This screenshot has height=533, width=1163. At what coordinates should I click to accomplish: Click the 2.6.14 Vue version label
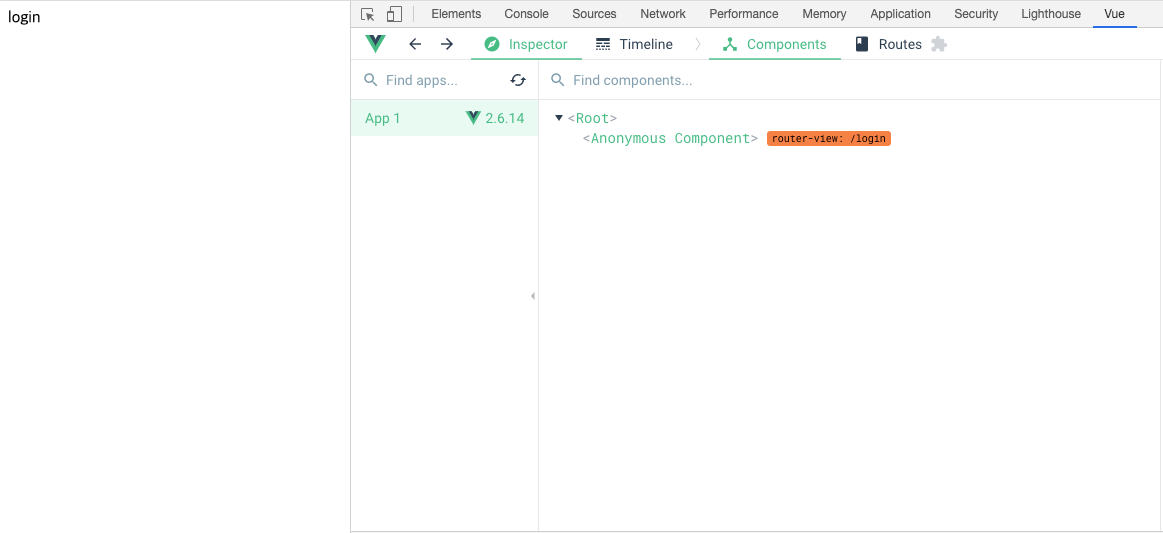(x=504, y=118)
